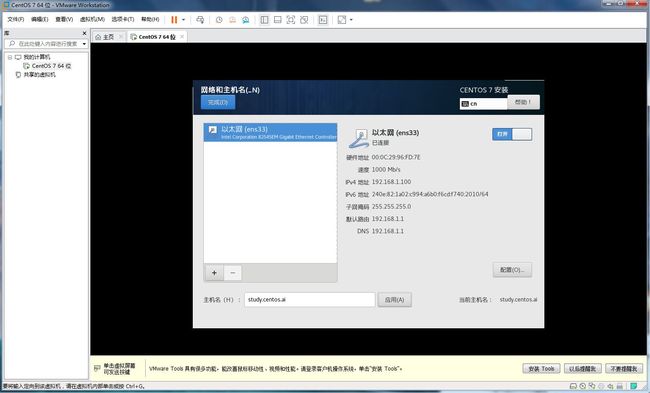Open the stretch display dropdown arrow
This screenshot has height=393, width=650.
click(x=351, y=20)
